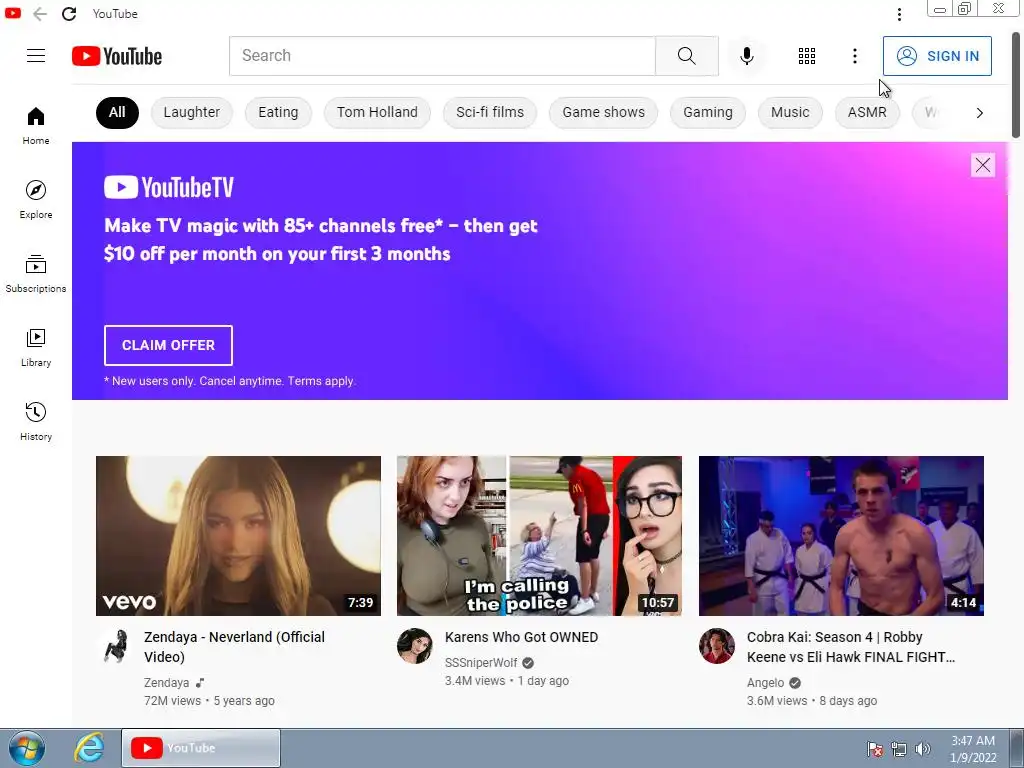This screenshot has height=768, width=1024.
Task: Open SSSniperWolf channel avatar
Action: click(415, 646)
